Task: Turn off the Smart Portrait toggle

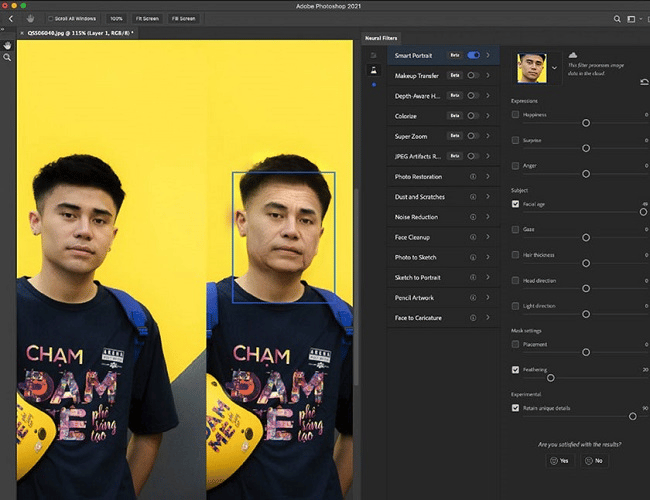Action: [473, 55]
